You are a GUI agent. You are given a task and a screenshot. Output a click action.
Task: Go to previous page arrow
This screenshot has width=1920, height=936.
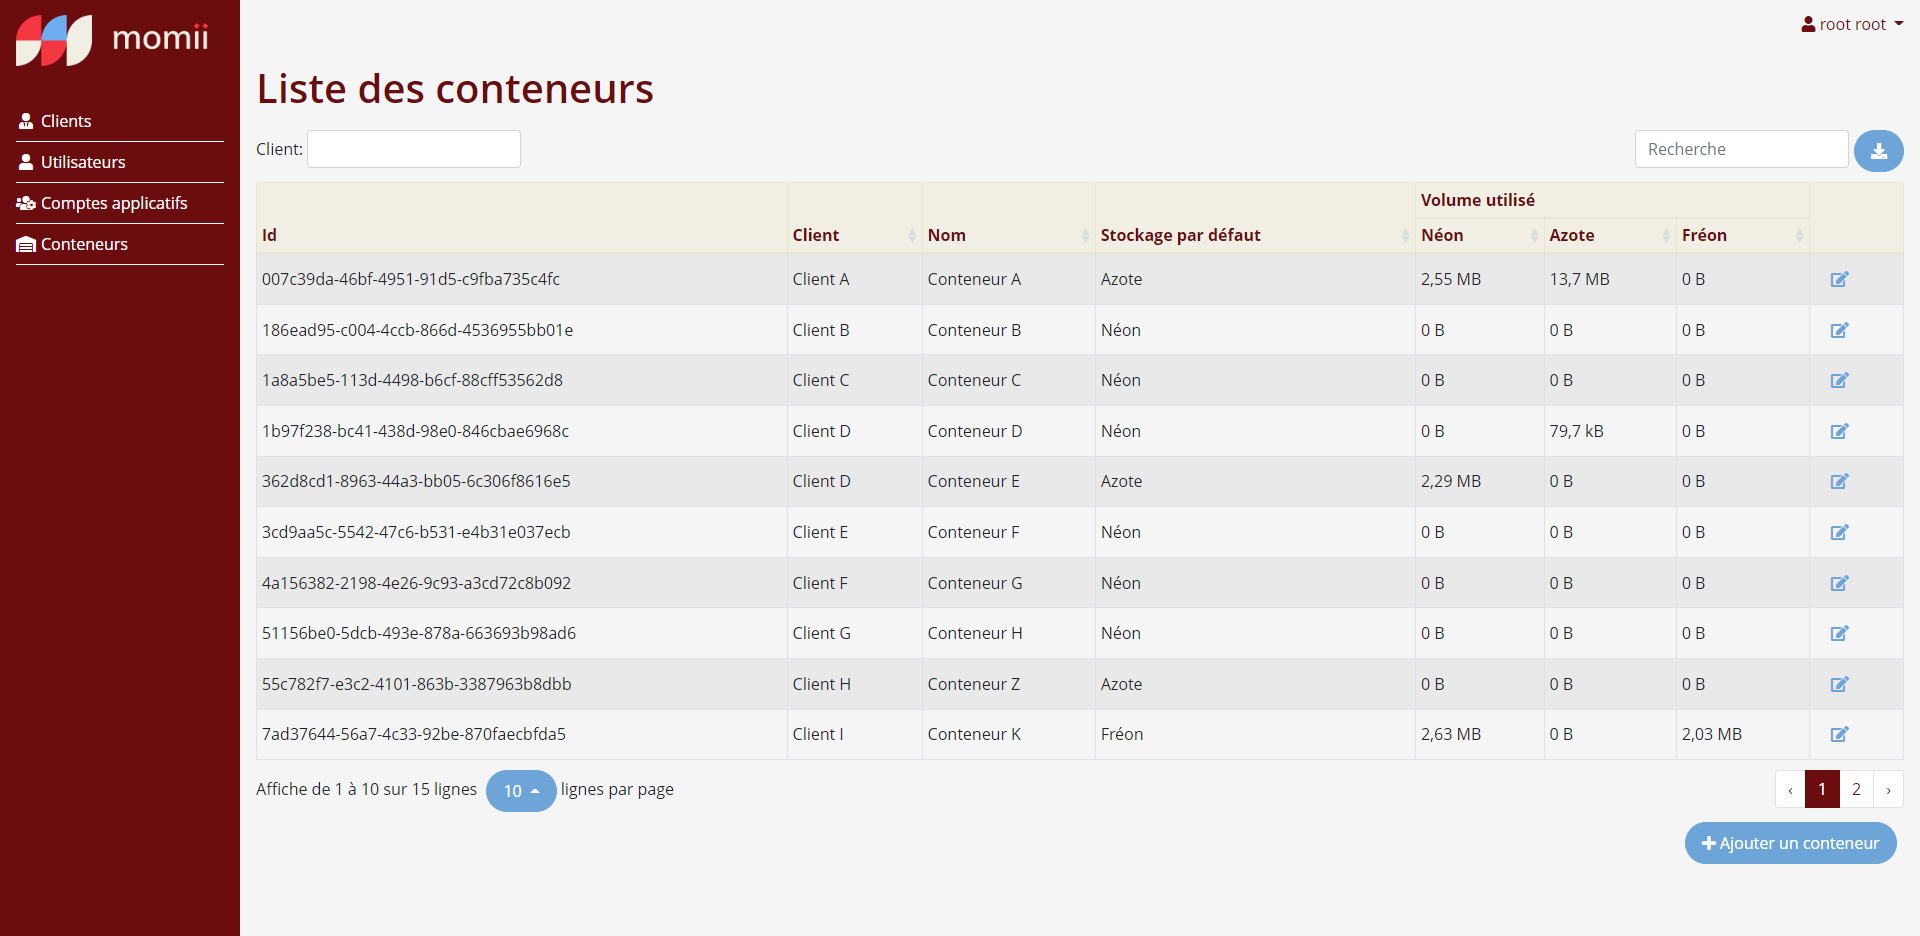[1790, 789]
